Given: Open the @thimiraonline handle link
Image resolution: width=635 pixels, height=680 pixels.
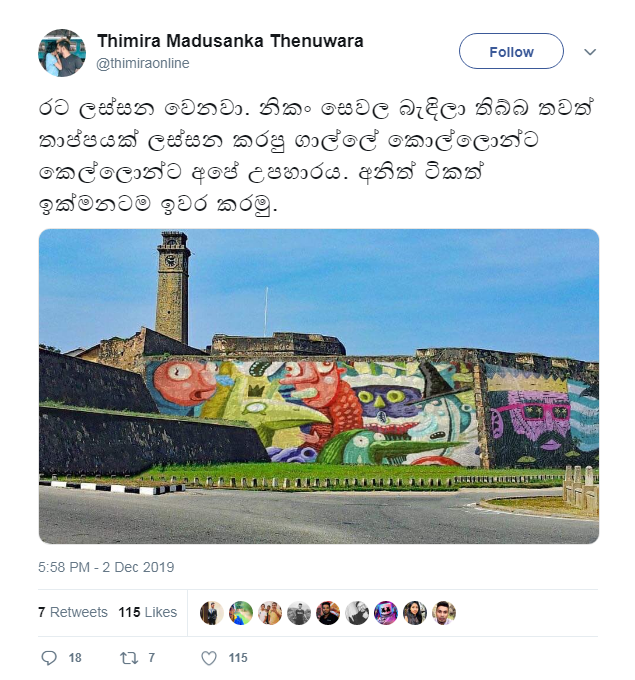Looking at the screenshot, I should [143, 63].
